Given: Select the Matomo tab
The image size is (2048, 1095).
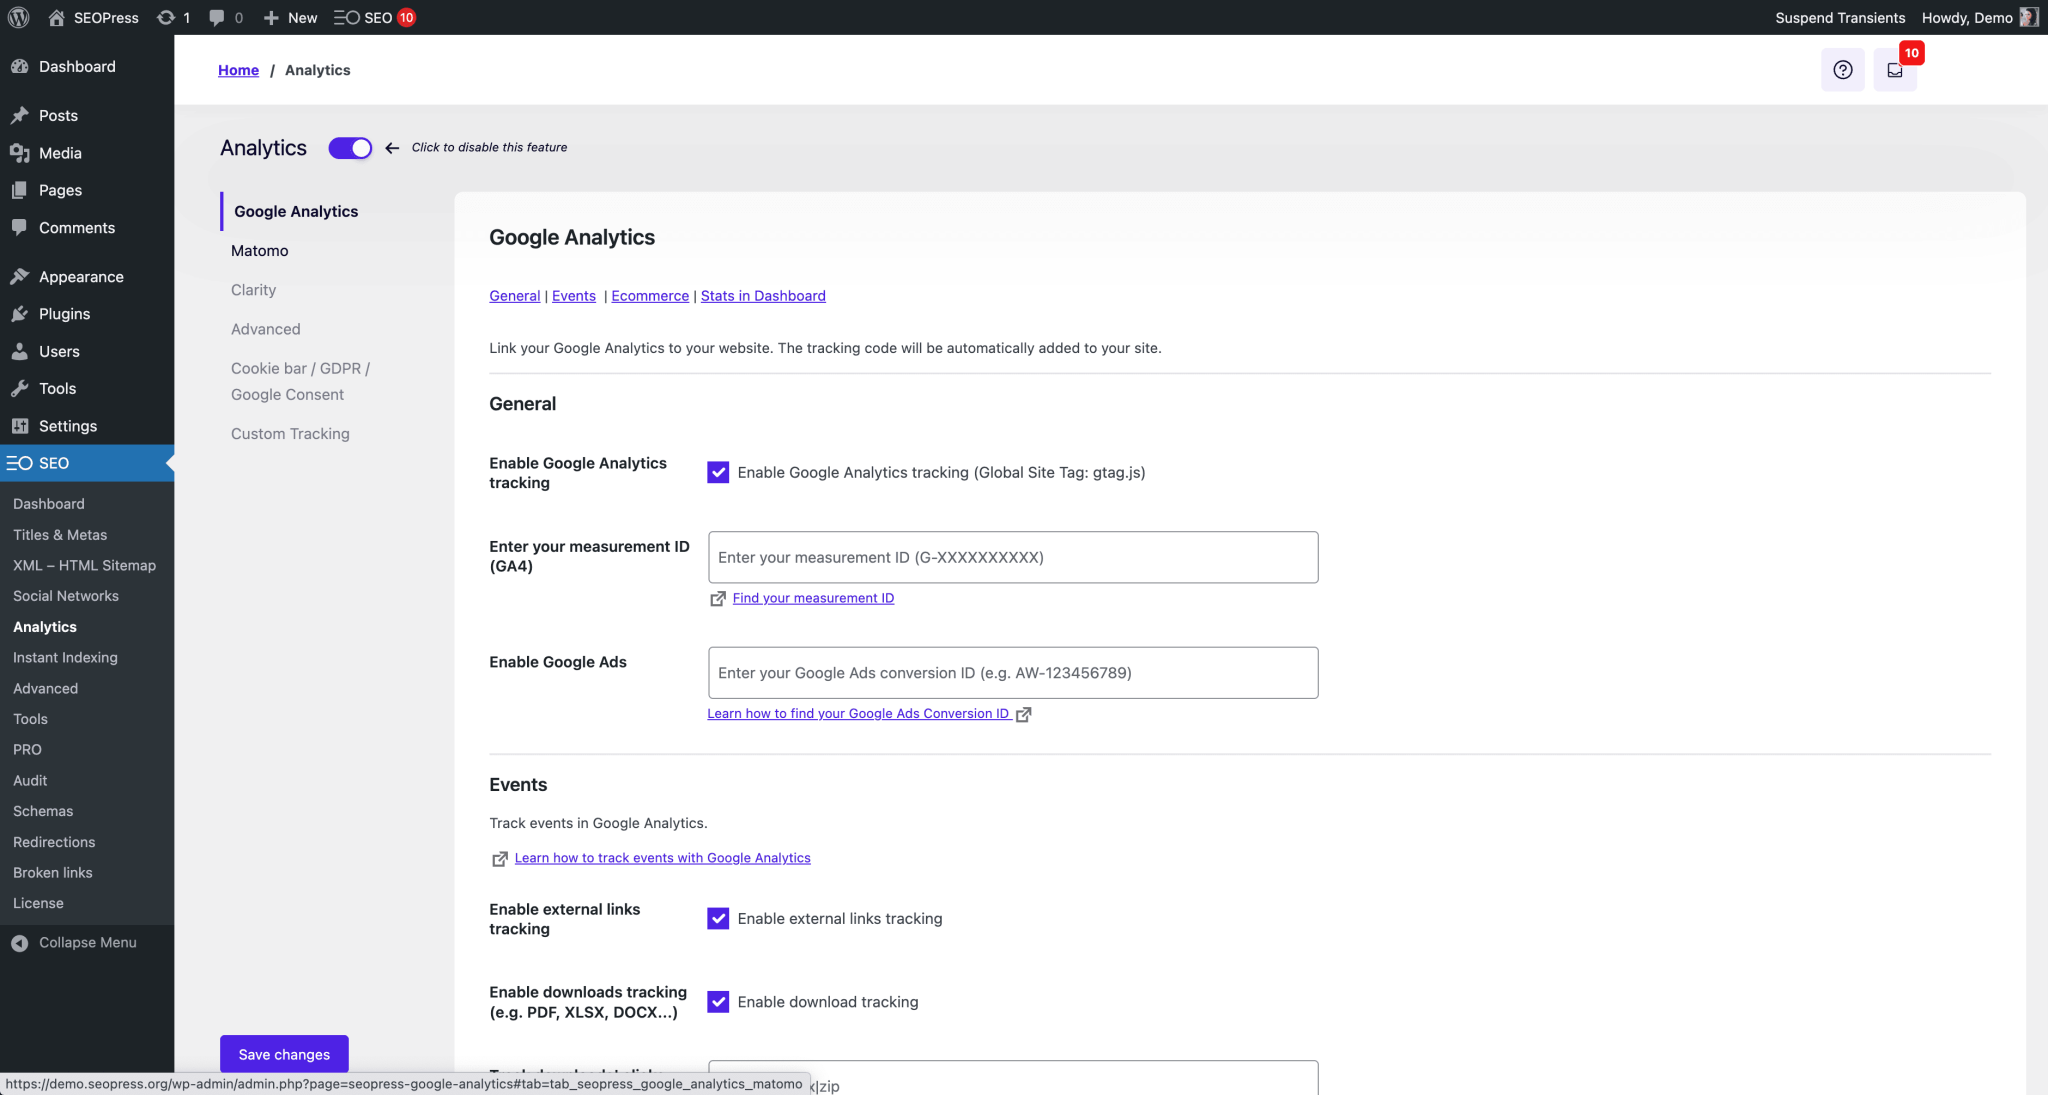Looking at the screenshot, I should click(x=259, y=251).
